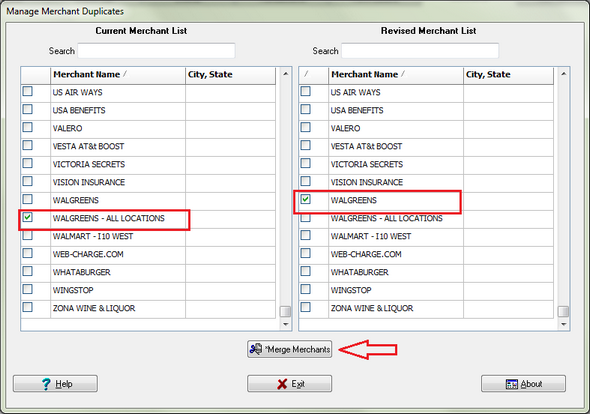Check WINGSTOP in Current Merchant List
Screen dimensions: 590x414
pyautogui.click(x=27, y=289)
